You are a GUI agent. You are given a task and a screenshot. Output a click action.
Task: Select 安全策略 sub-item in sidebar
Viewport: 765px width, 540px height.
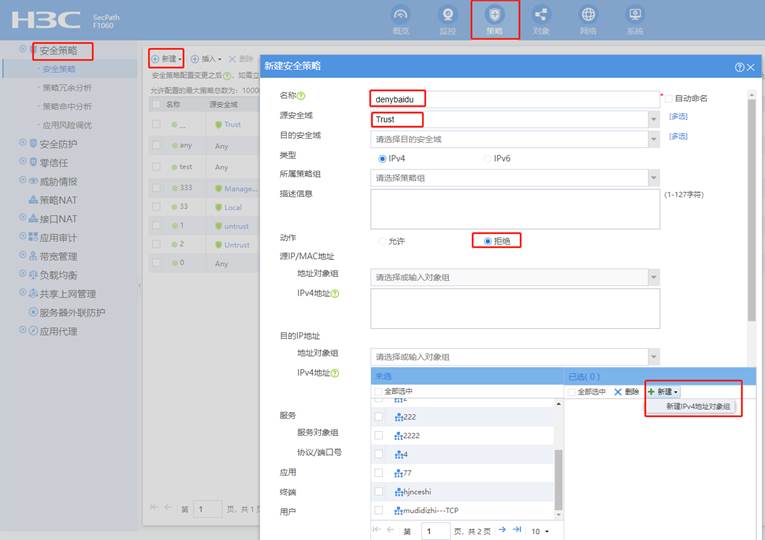[x=59, y=69]
